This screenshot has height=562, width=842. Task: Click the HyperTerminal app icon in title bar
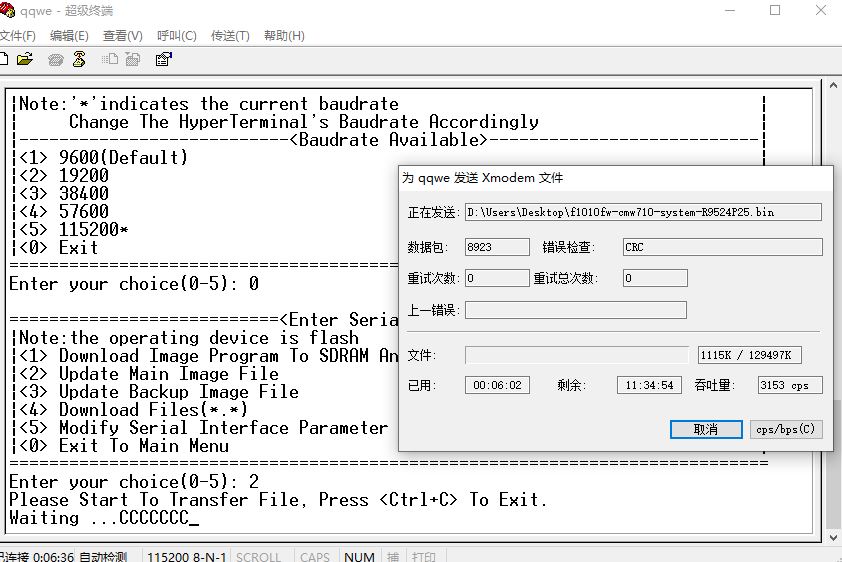8,10
